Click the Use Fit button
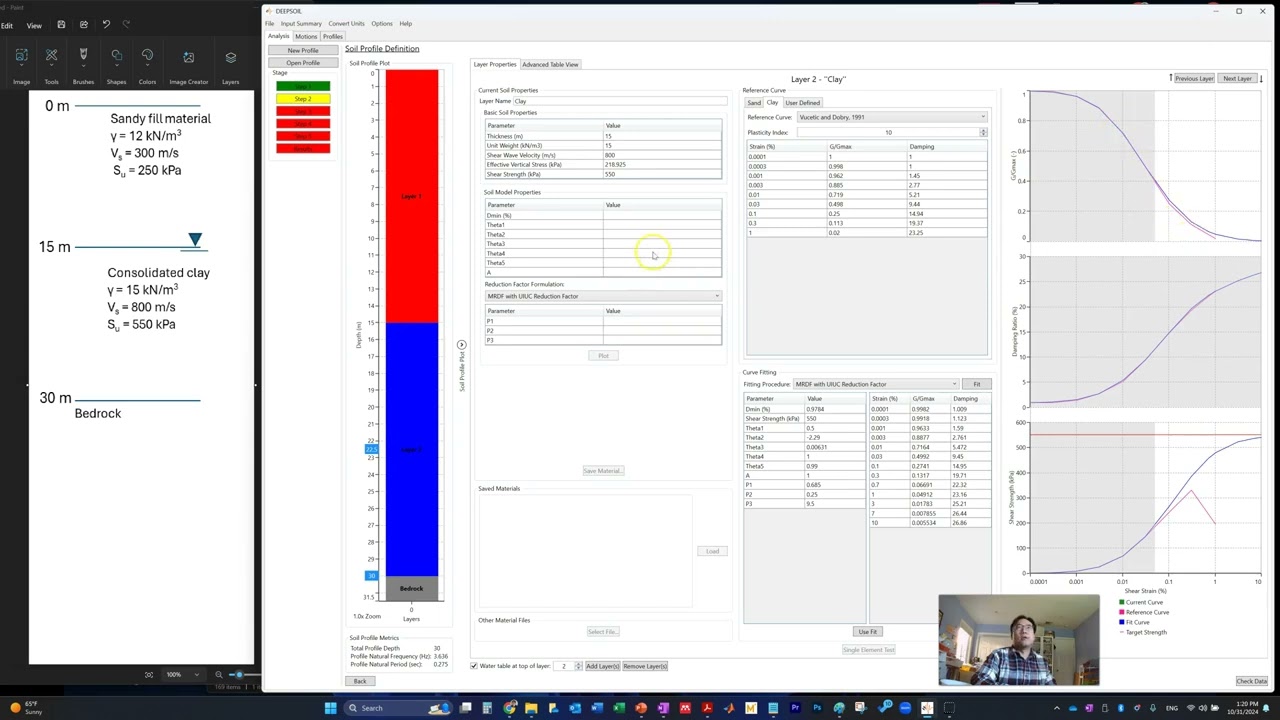 click(x=867, y=632)
